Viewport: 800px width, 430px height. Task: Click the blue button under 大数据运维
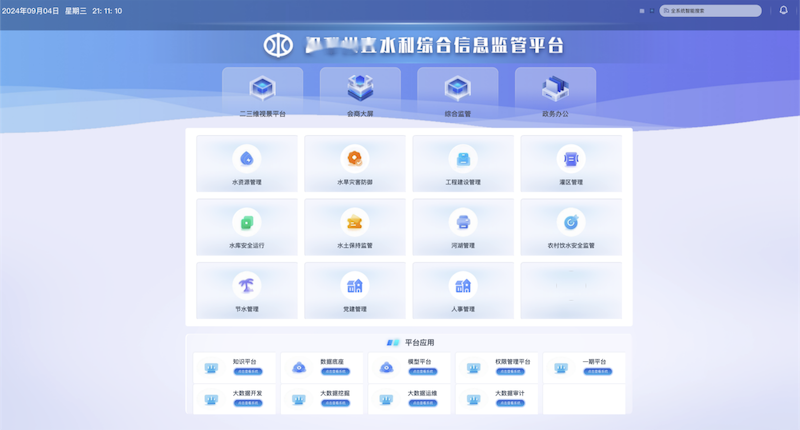pos(423,403)
